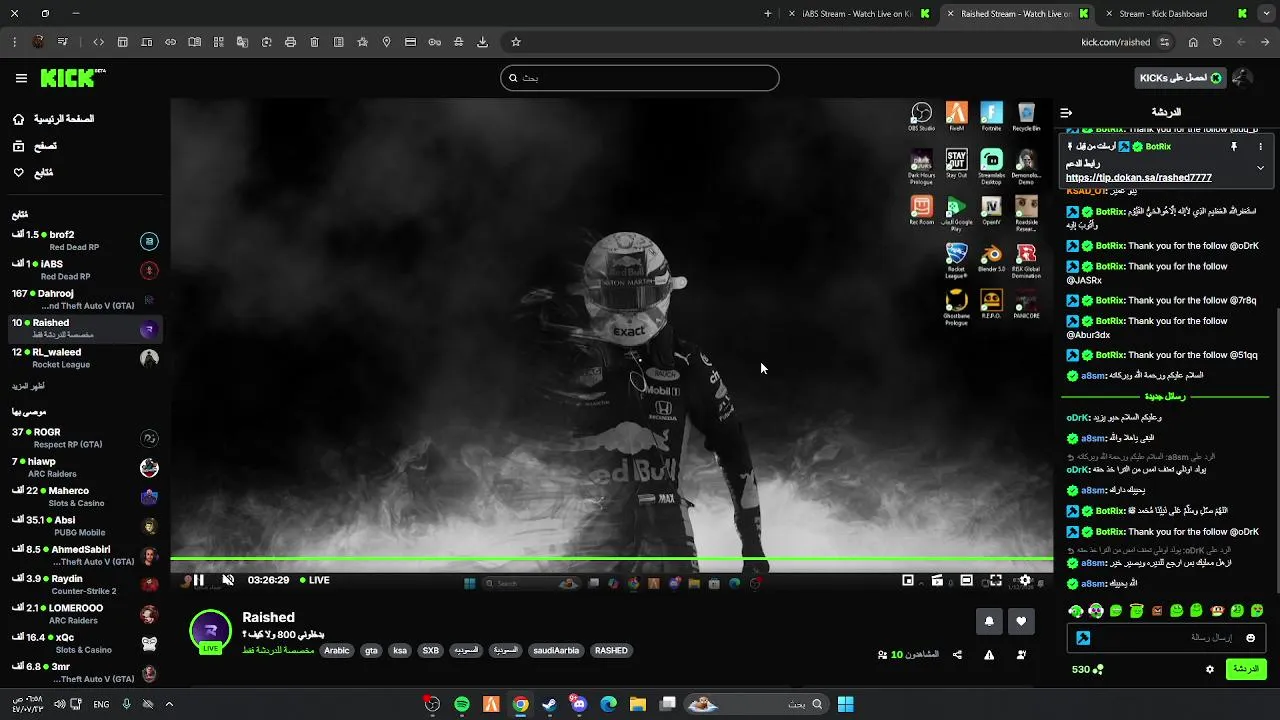Select the SXB tag
This screenshot has height=720, width=1280.
pyautogui.click(x=431, y=651)
